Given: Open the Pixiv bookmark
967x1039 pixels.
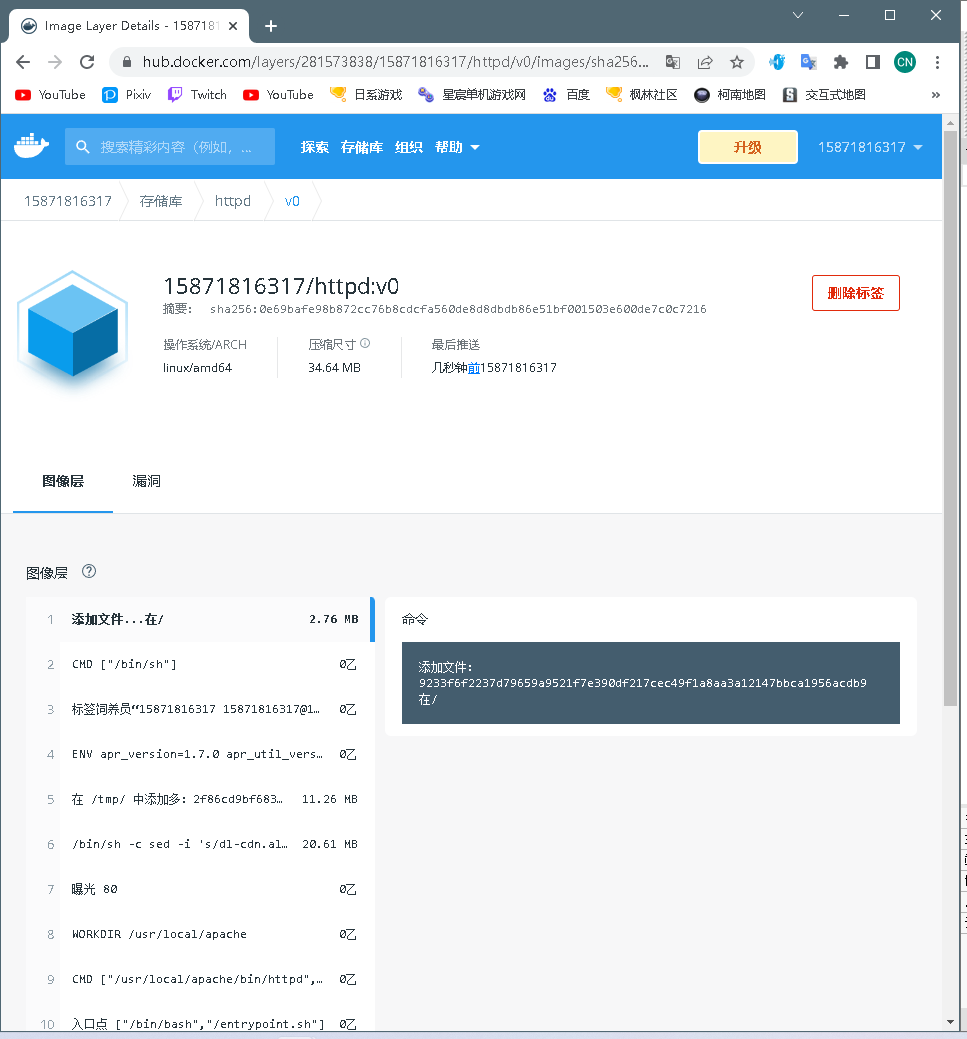Looking at the screenshot, I should click(127, 95).
